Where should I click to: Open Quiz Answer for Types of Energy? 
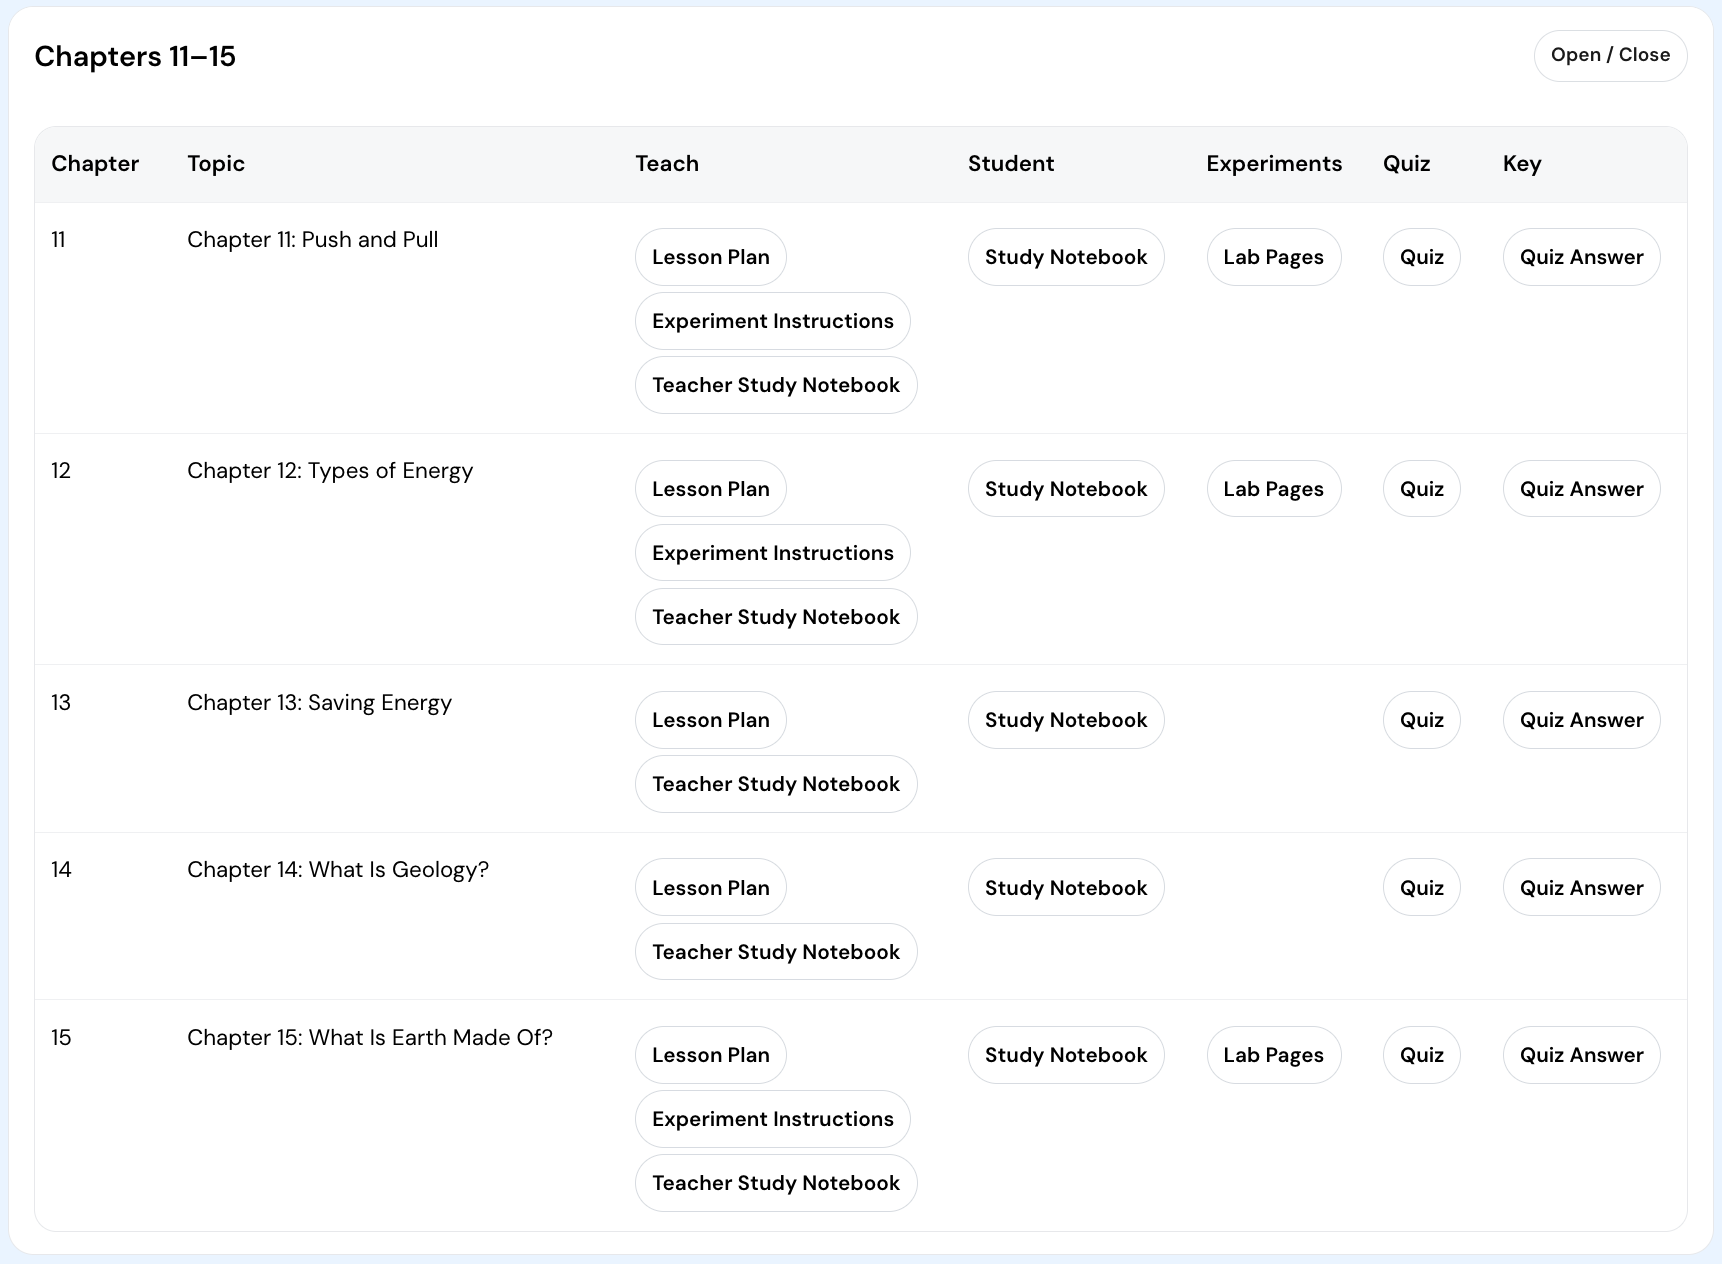click(x=1581, y=489)
